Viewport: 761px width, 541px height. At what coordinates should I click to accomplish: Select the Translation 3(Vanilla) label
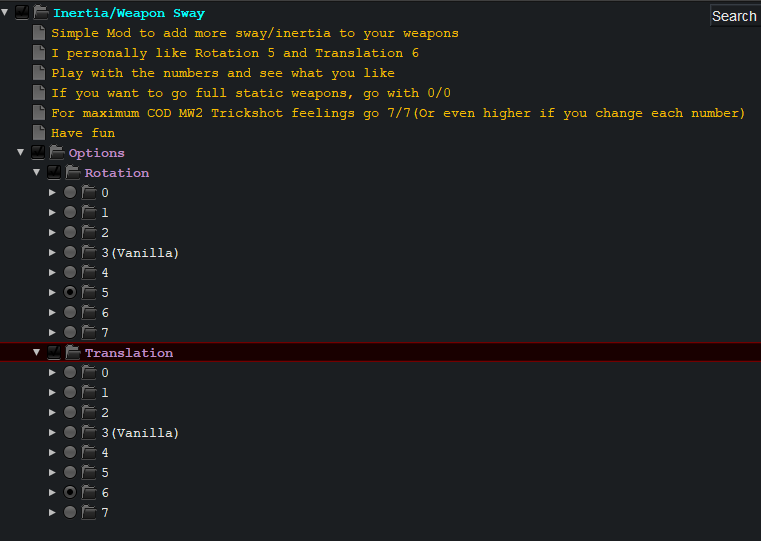pyautogui.click(x=140, y=433)
